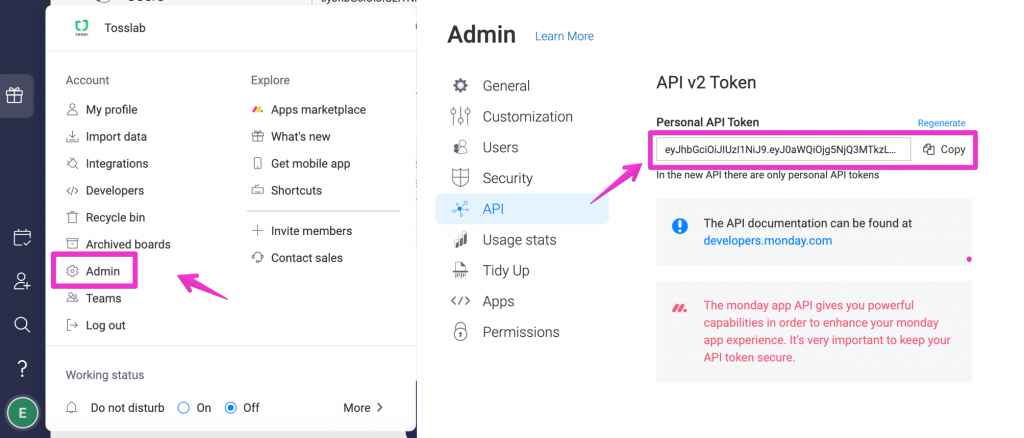Open My profile menu entry
1024x438 pixels.
(x=111, y=110)
